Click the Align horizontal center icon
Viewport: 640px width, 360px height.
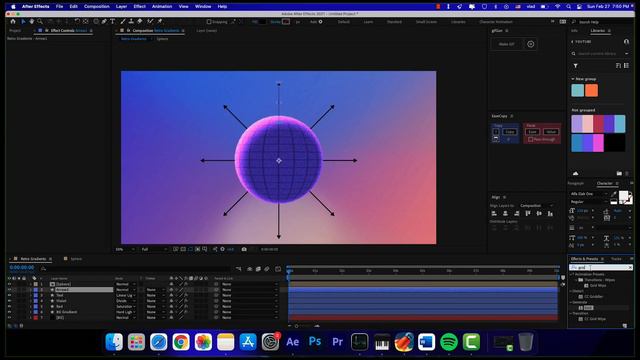pos(505,213)
